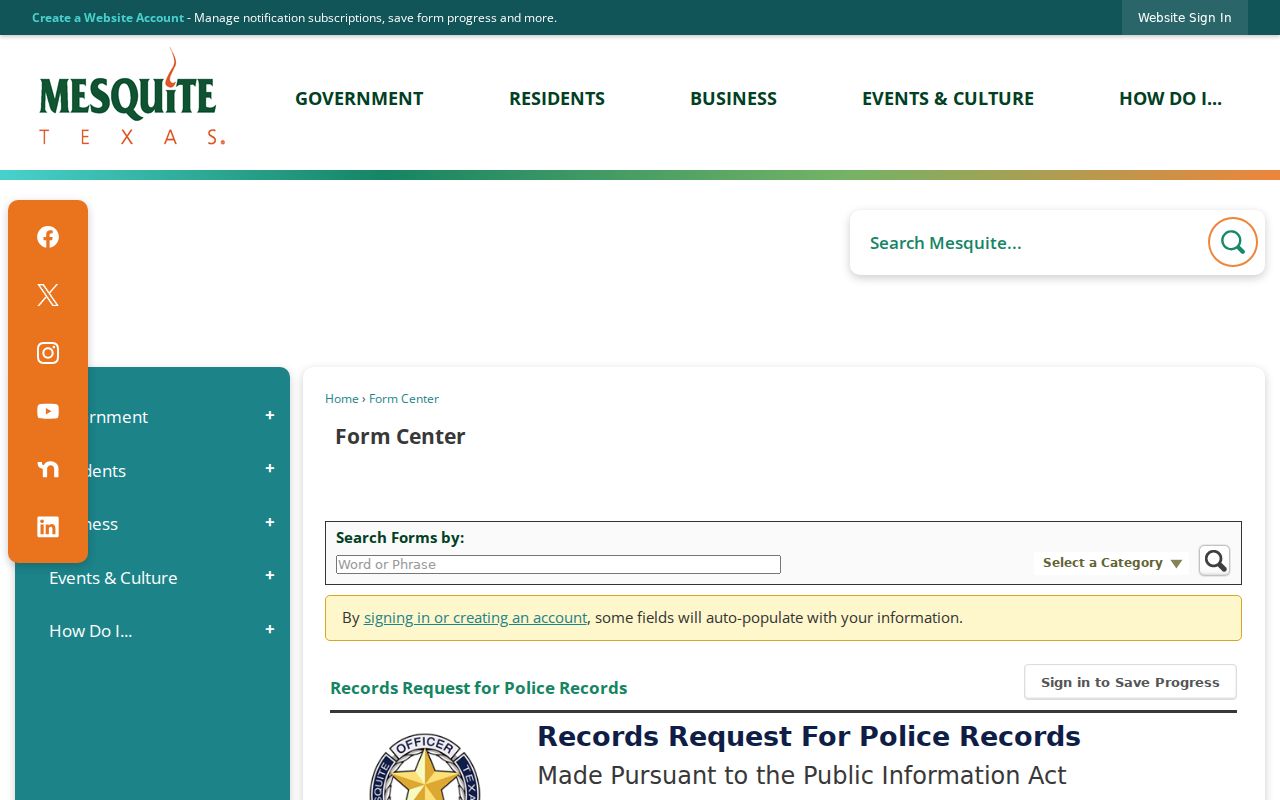Open the Select a Category dropdown
The width and height of the screenshot is (1280, 800).
(x=1112, y=563)
